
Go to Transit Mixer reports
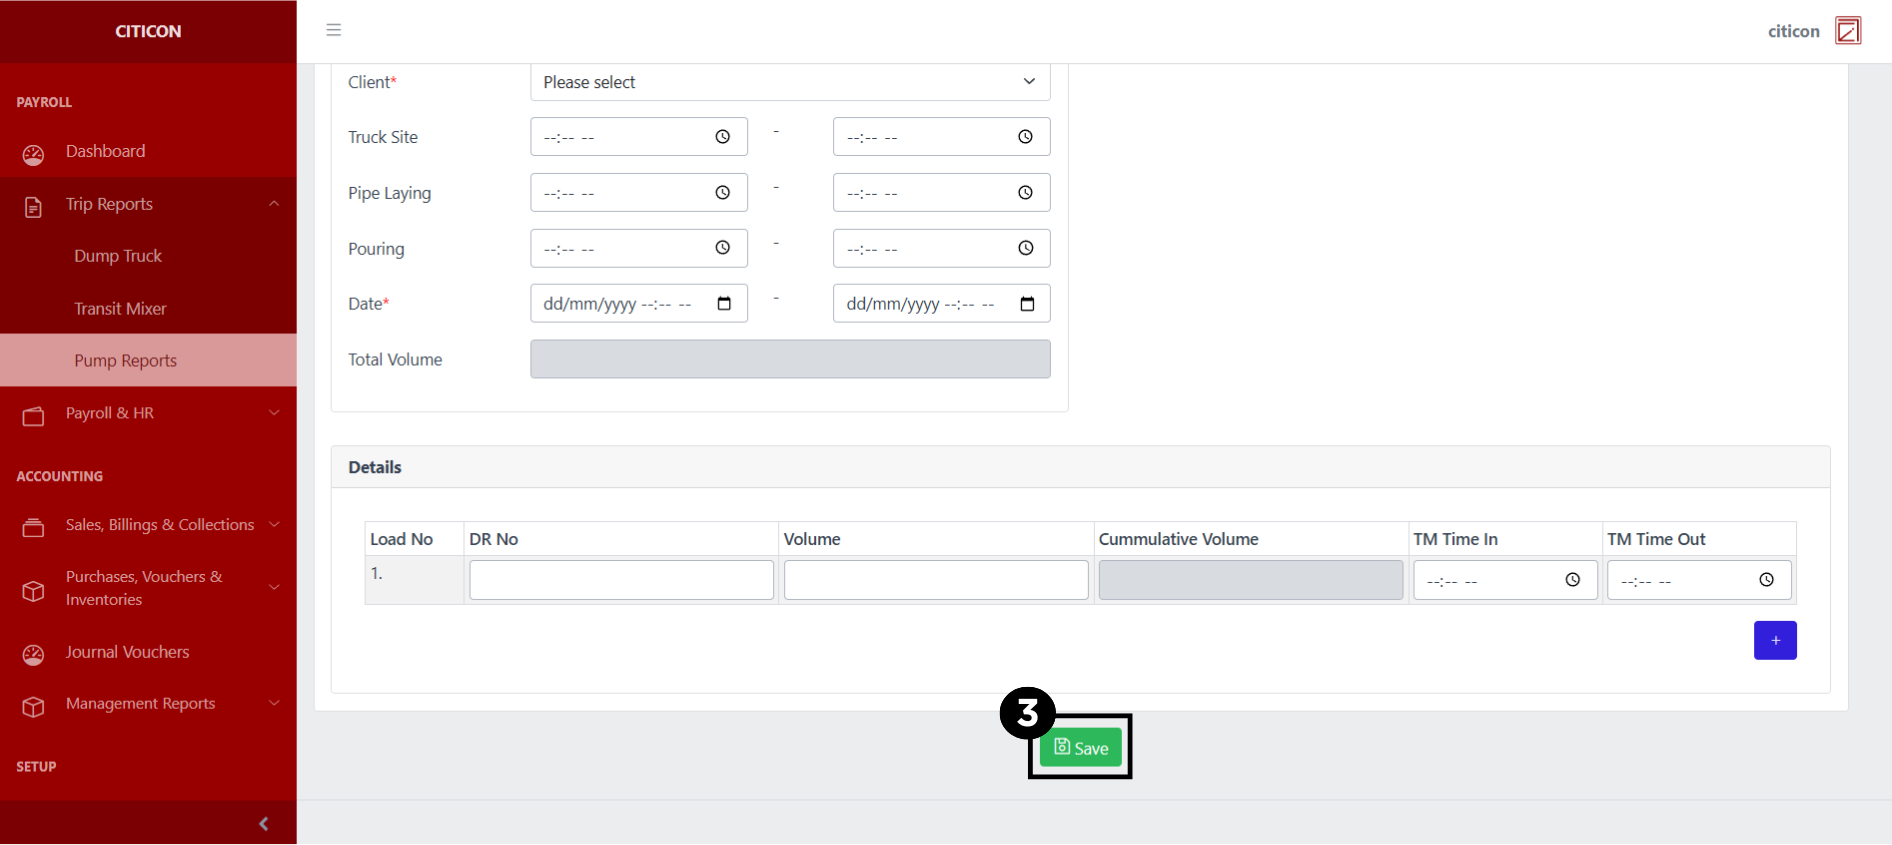[120, 309]
